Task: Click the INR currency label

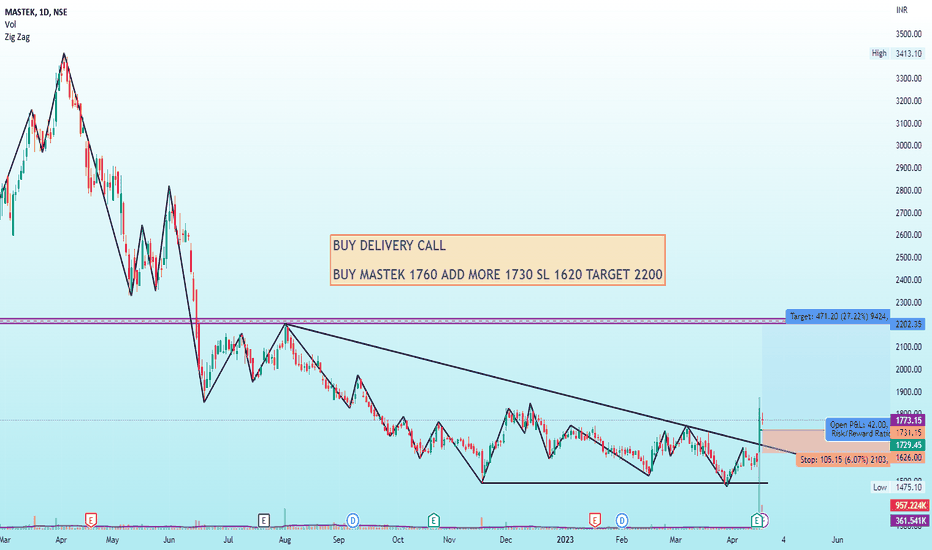Action: 902,10
